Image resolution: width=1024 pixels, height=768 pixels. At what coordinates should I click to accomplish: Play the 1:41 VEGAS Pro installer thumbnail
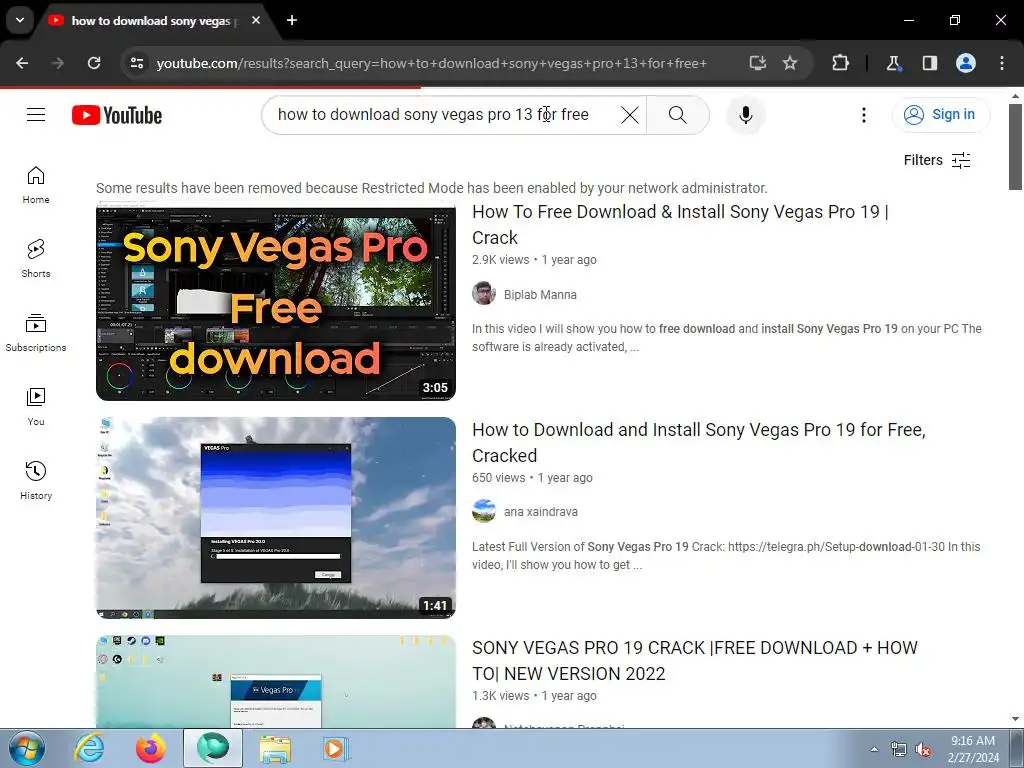pos(276,518)
